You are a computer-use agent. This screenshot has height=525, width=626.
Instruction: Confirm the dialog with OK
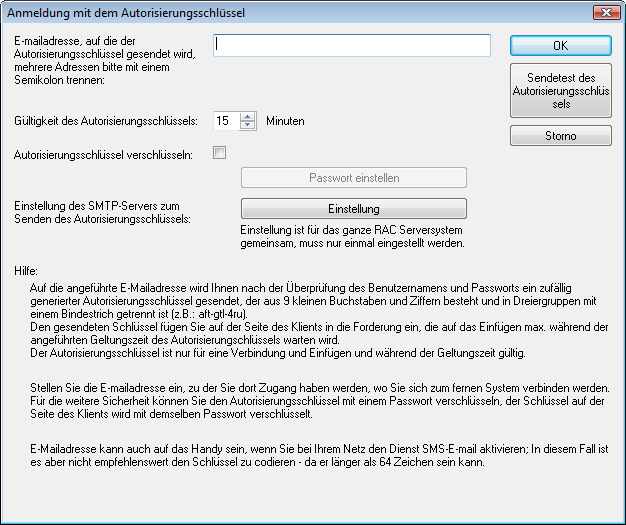[561, 46]
